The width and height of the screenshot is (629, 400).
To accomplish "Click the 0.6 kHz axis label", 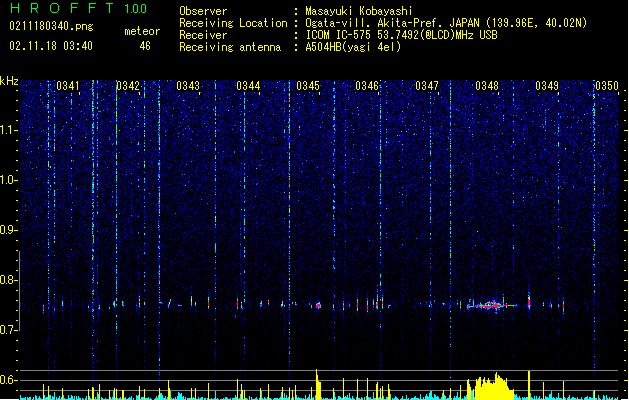I will point(9,380).
